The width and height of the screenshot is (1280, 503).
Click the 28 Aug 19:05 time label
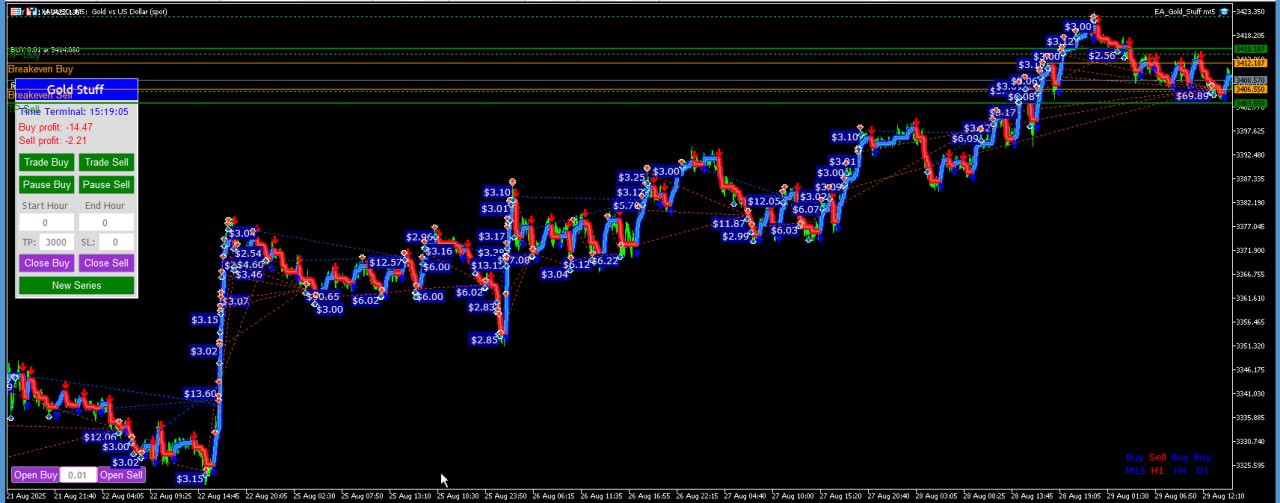(x=1079, y=496)
